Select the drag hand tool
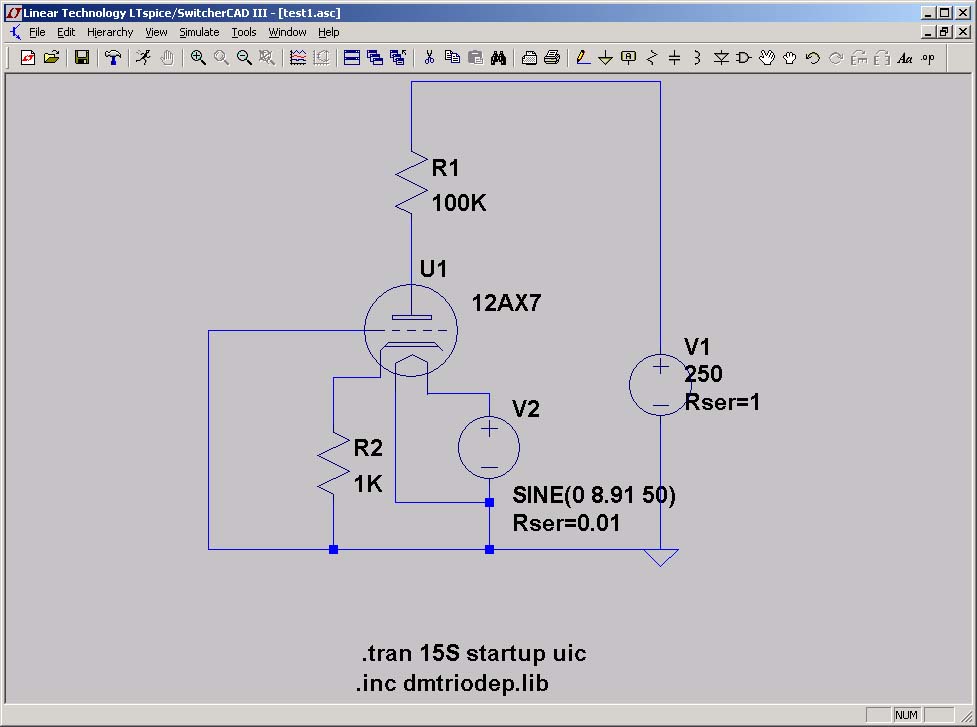This screenshot has width=977, height=727. point(789,58)
